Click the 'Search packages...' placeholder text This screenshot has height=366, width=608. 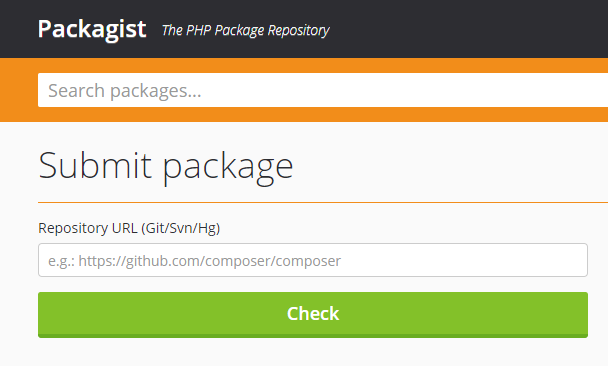(124, 91)
